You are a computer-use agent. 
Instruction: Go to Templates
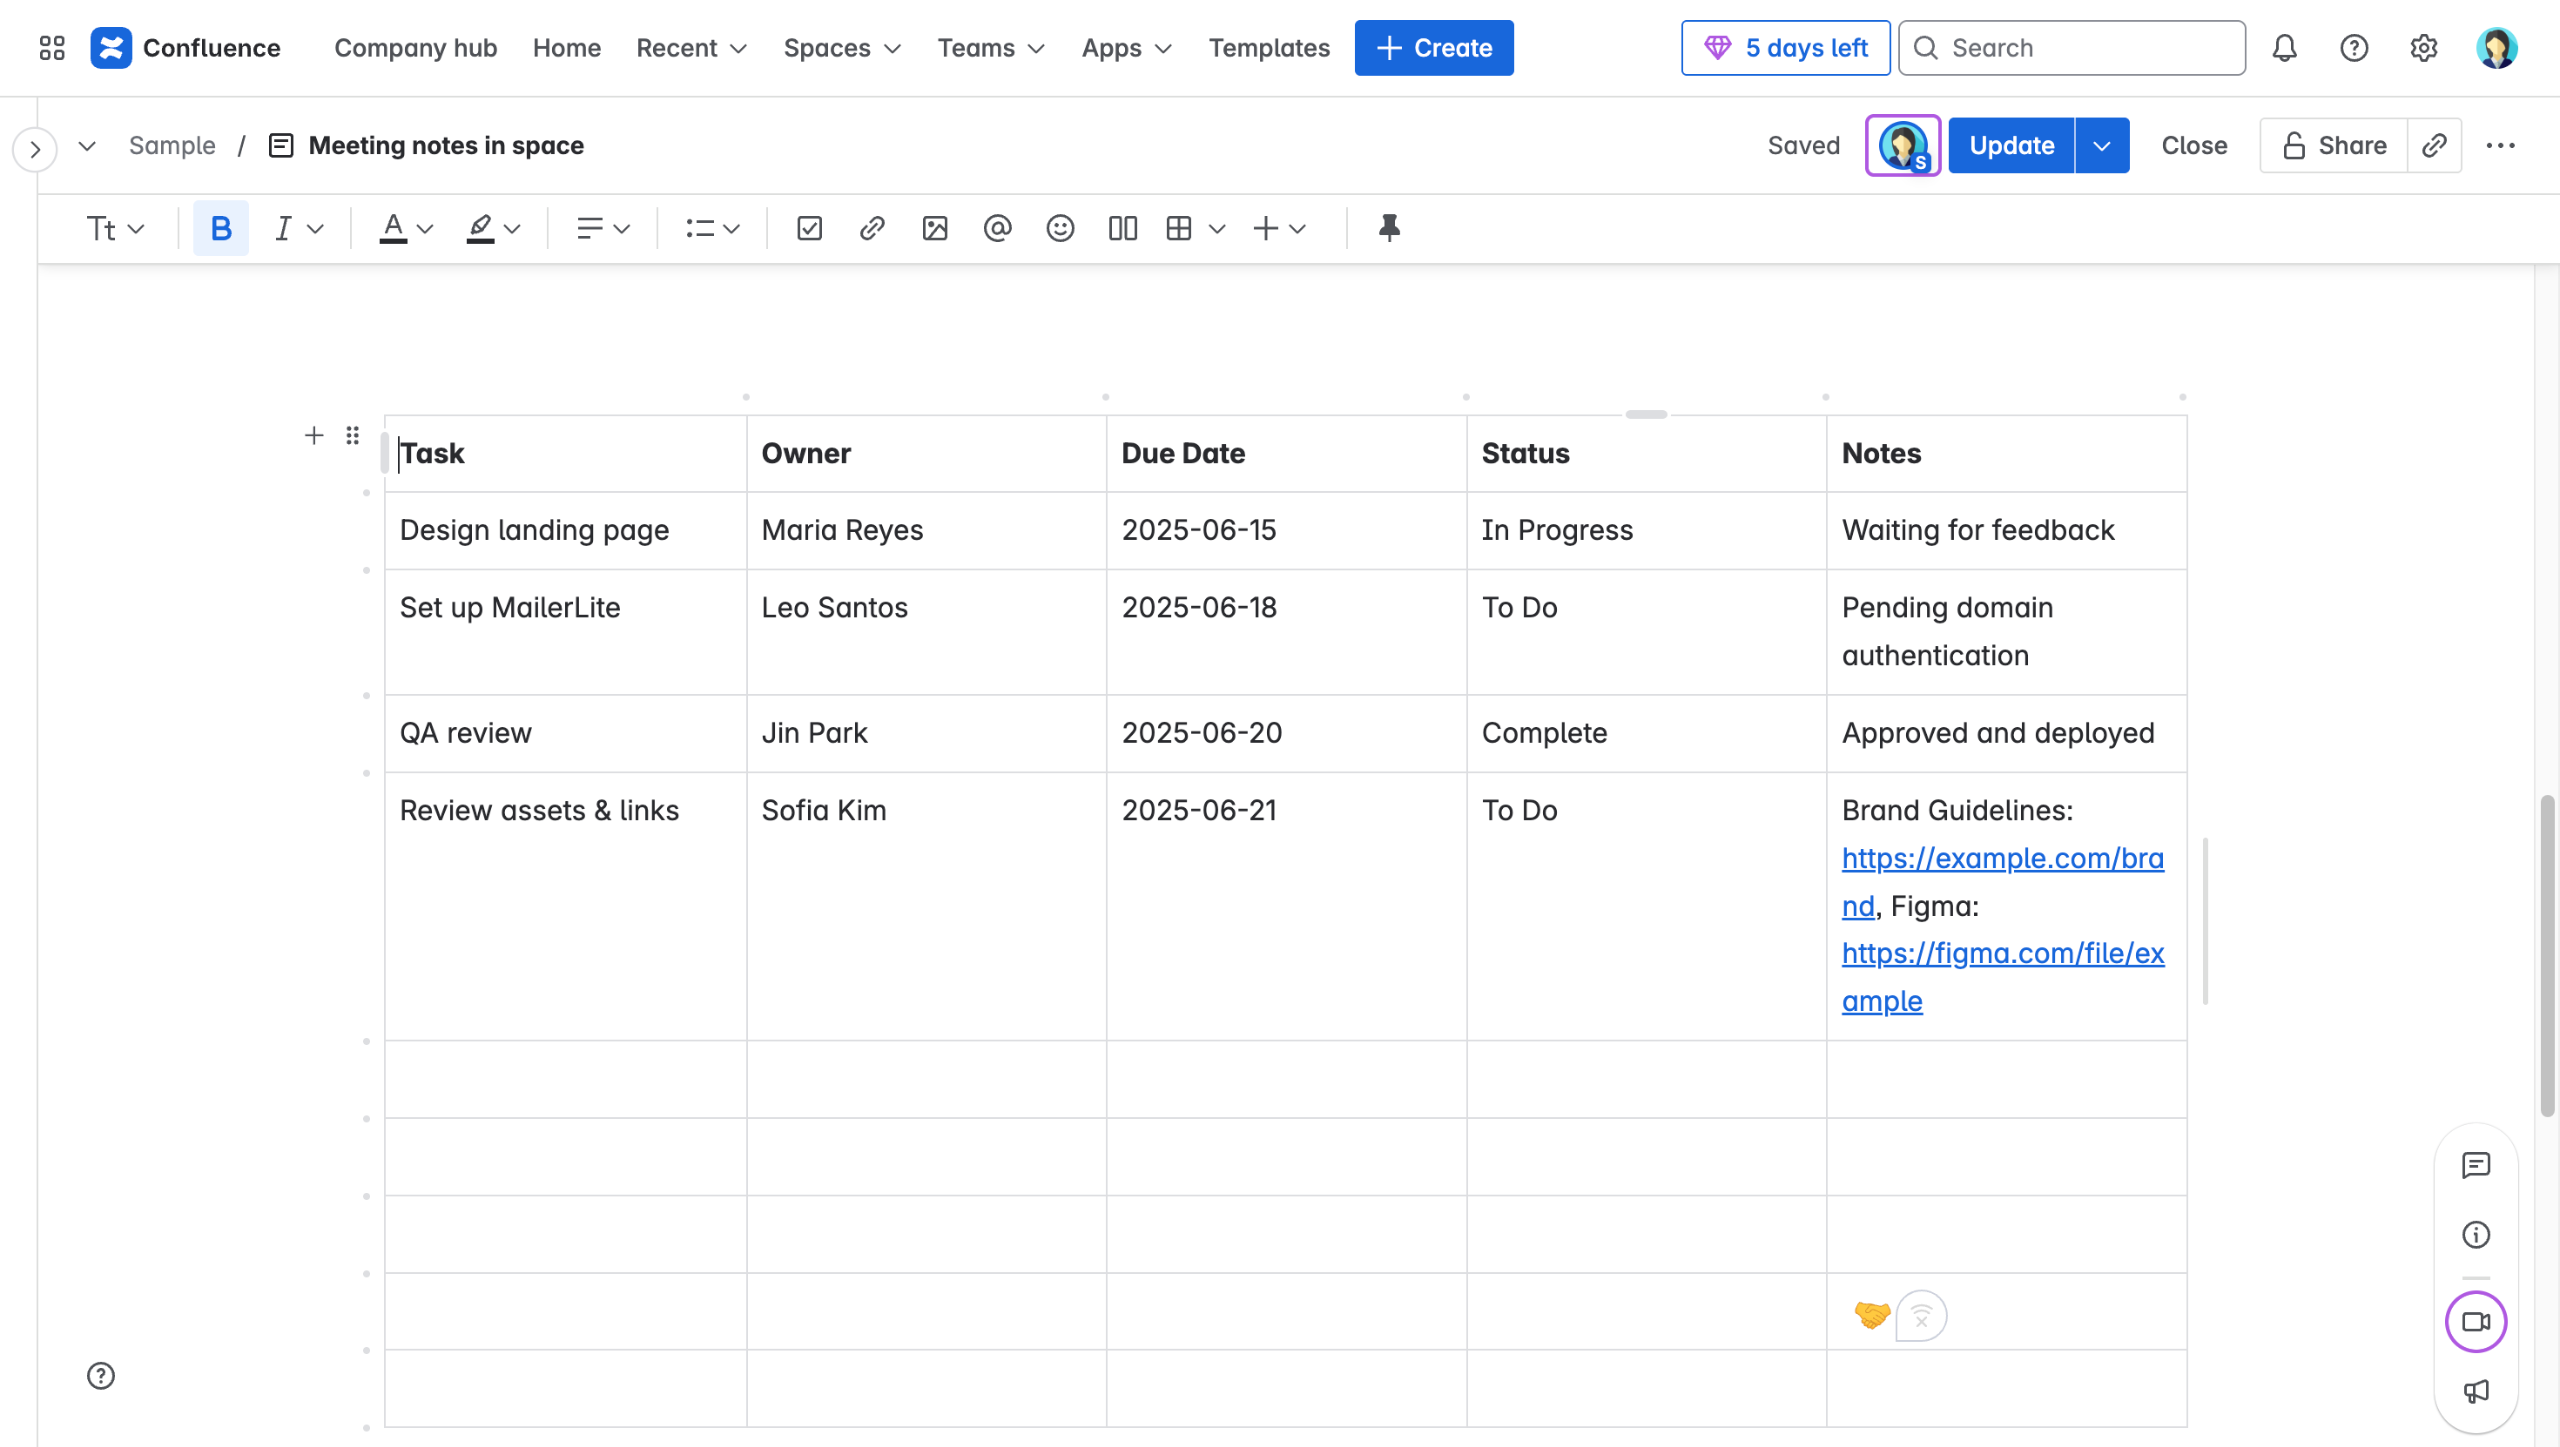[1268, 48]
